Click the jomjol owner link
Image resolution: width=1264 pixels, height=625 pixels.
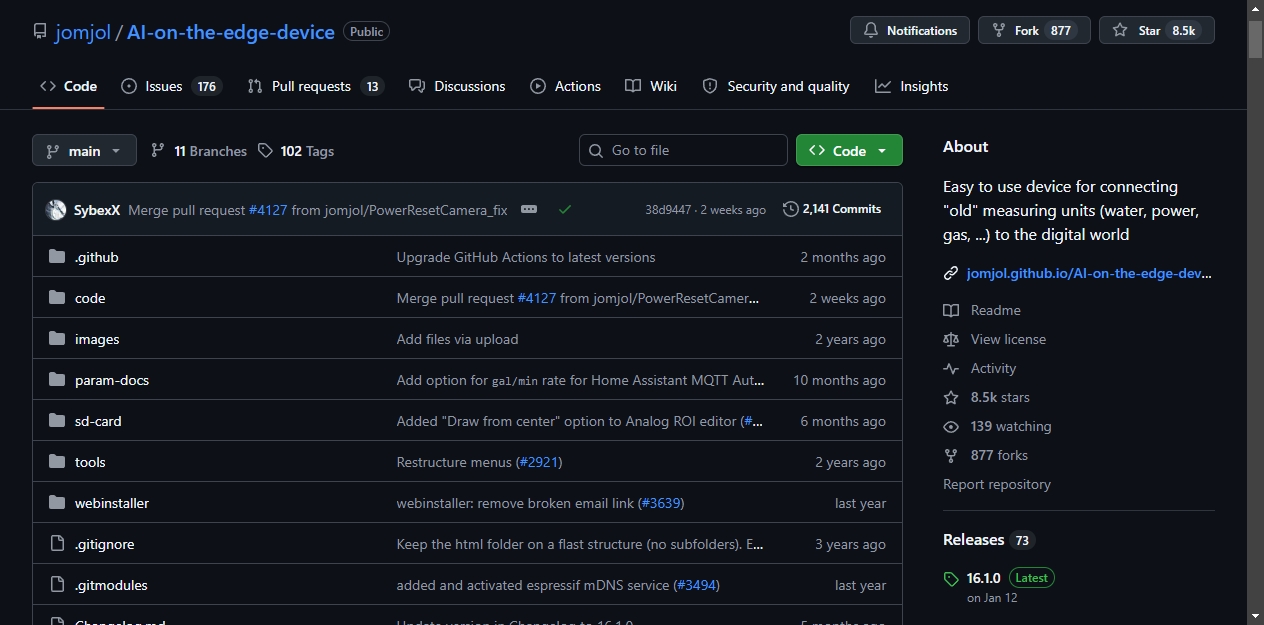83,32
